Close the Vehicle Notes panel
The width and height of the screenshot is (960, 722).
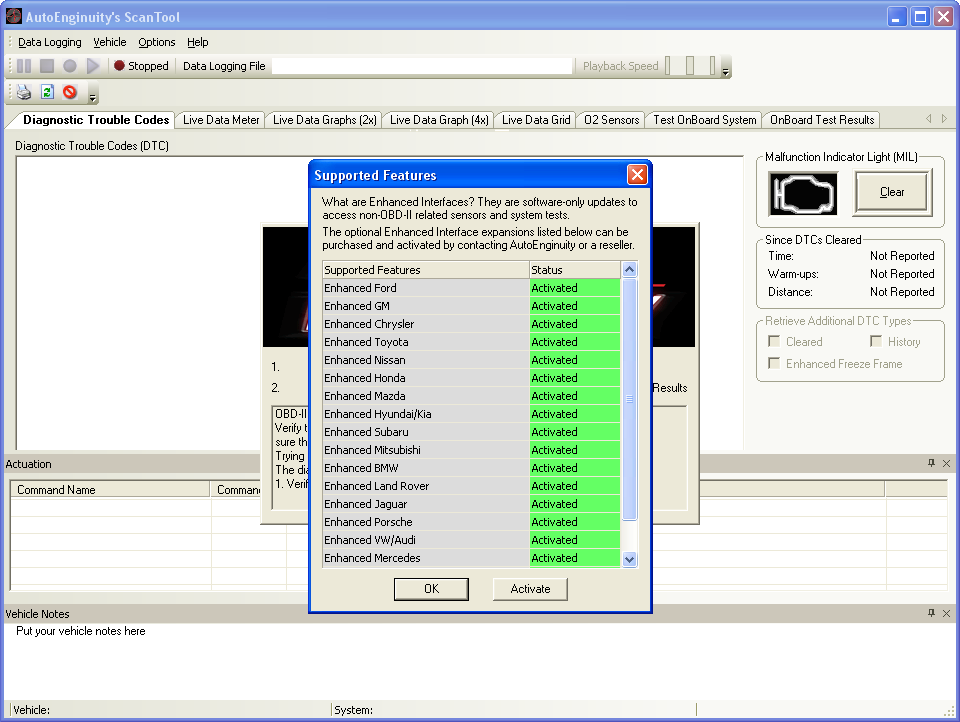(x=947, y=614)
